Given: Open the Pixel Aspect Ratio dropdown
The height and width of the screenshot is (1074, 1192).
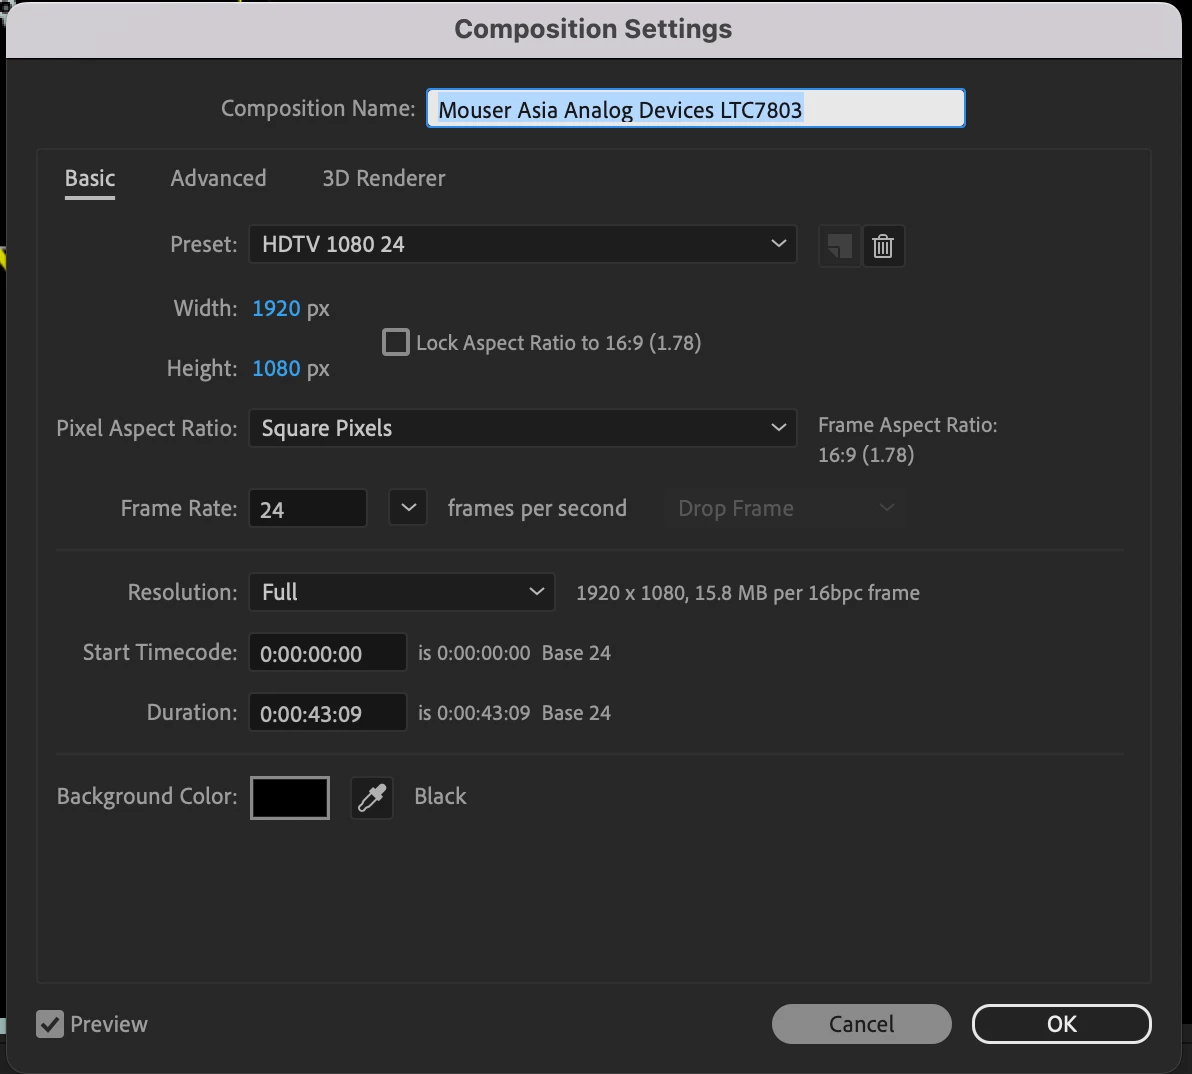Looking at the screenshot, I should (522, 428).
